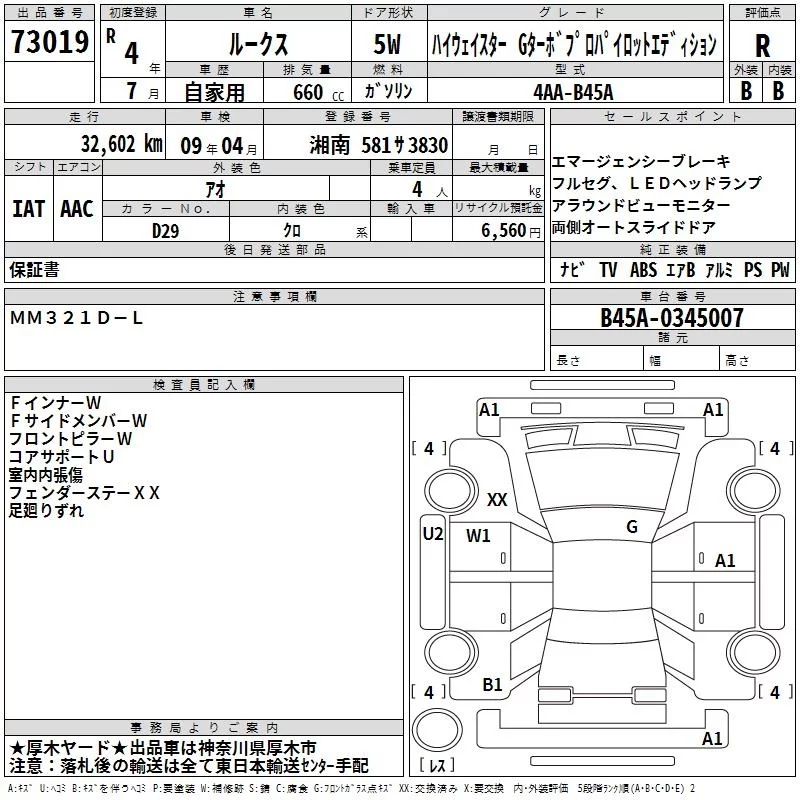
Task: Click door type 5W value
Action: [x=387, y=44]
